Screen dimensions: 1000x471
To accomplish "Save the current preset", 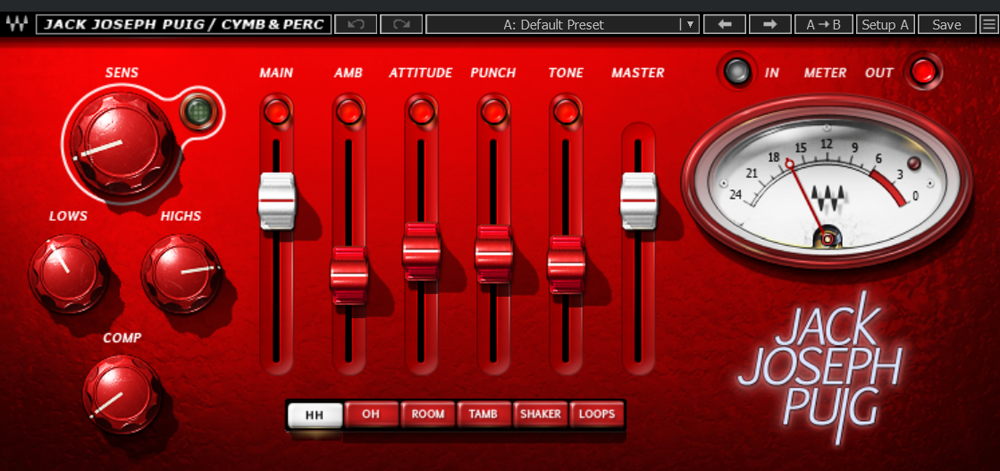I will coord(946,25).
